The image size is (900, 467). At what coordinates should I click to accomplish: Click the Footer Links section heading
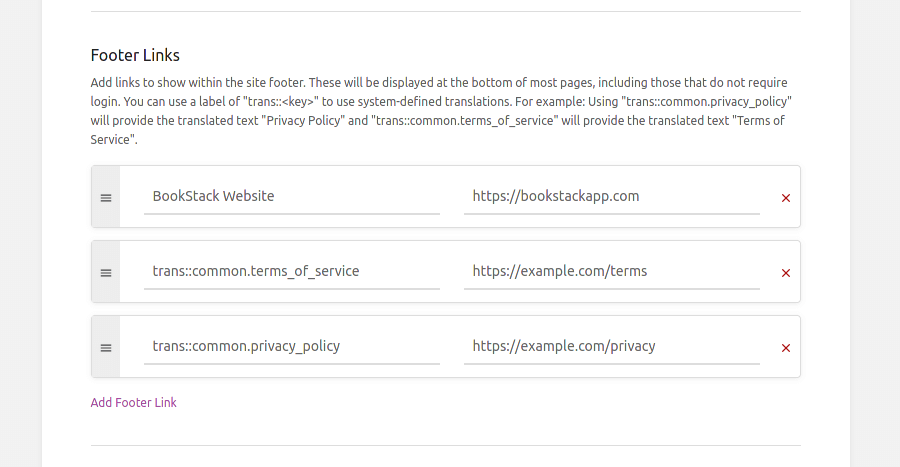click(135, 55)
